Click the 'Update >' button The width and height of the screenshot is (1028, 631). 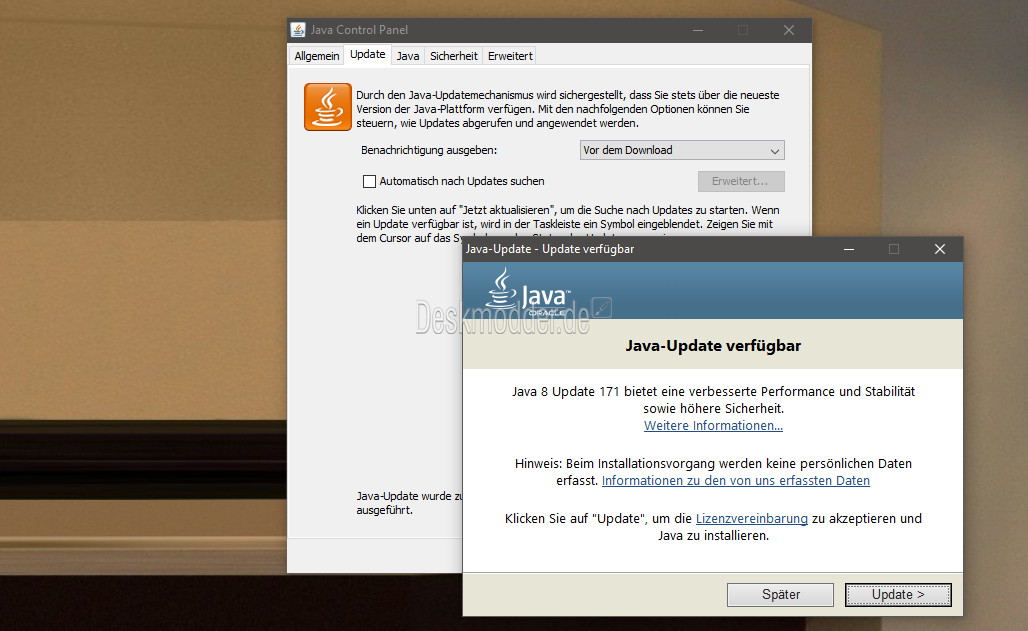click(898, 595)
